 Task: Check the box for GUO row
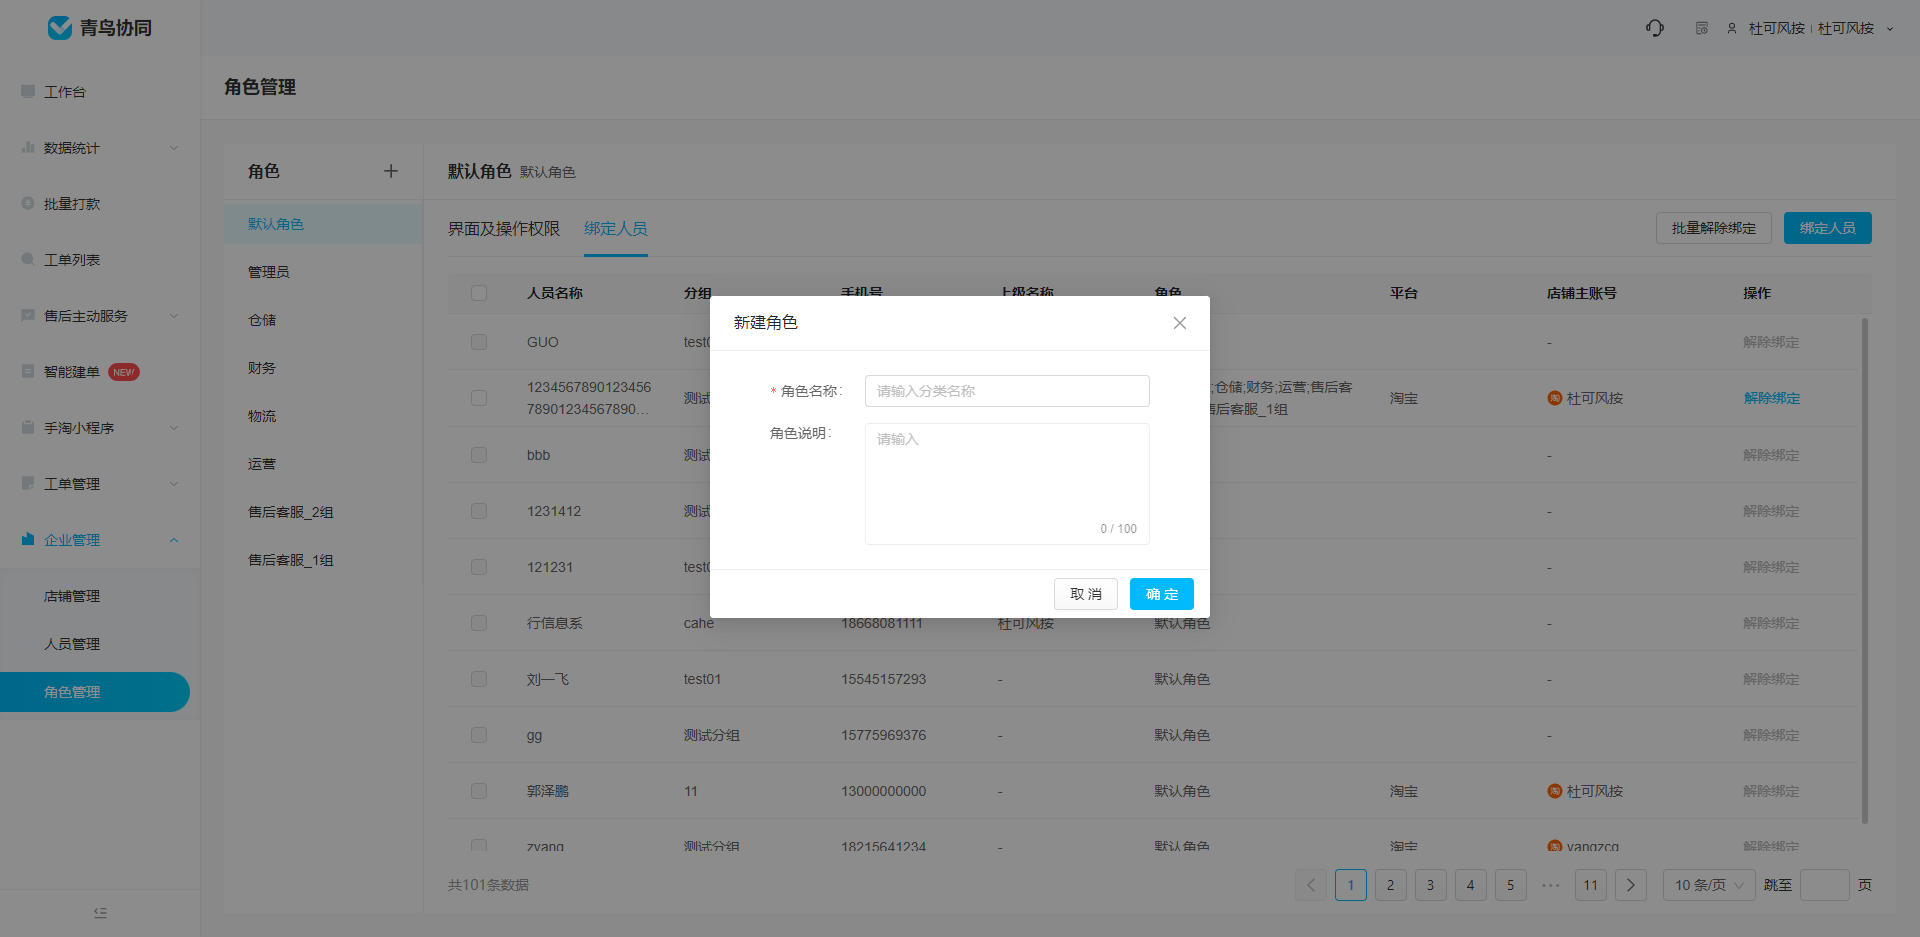click(479, 342)
